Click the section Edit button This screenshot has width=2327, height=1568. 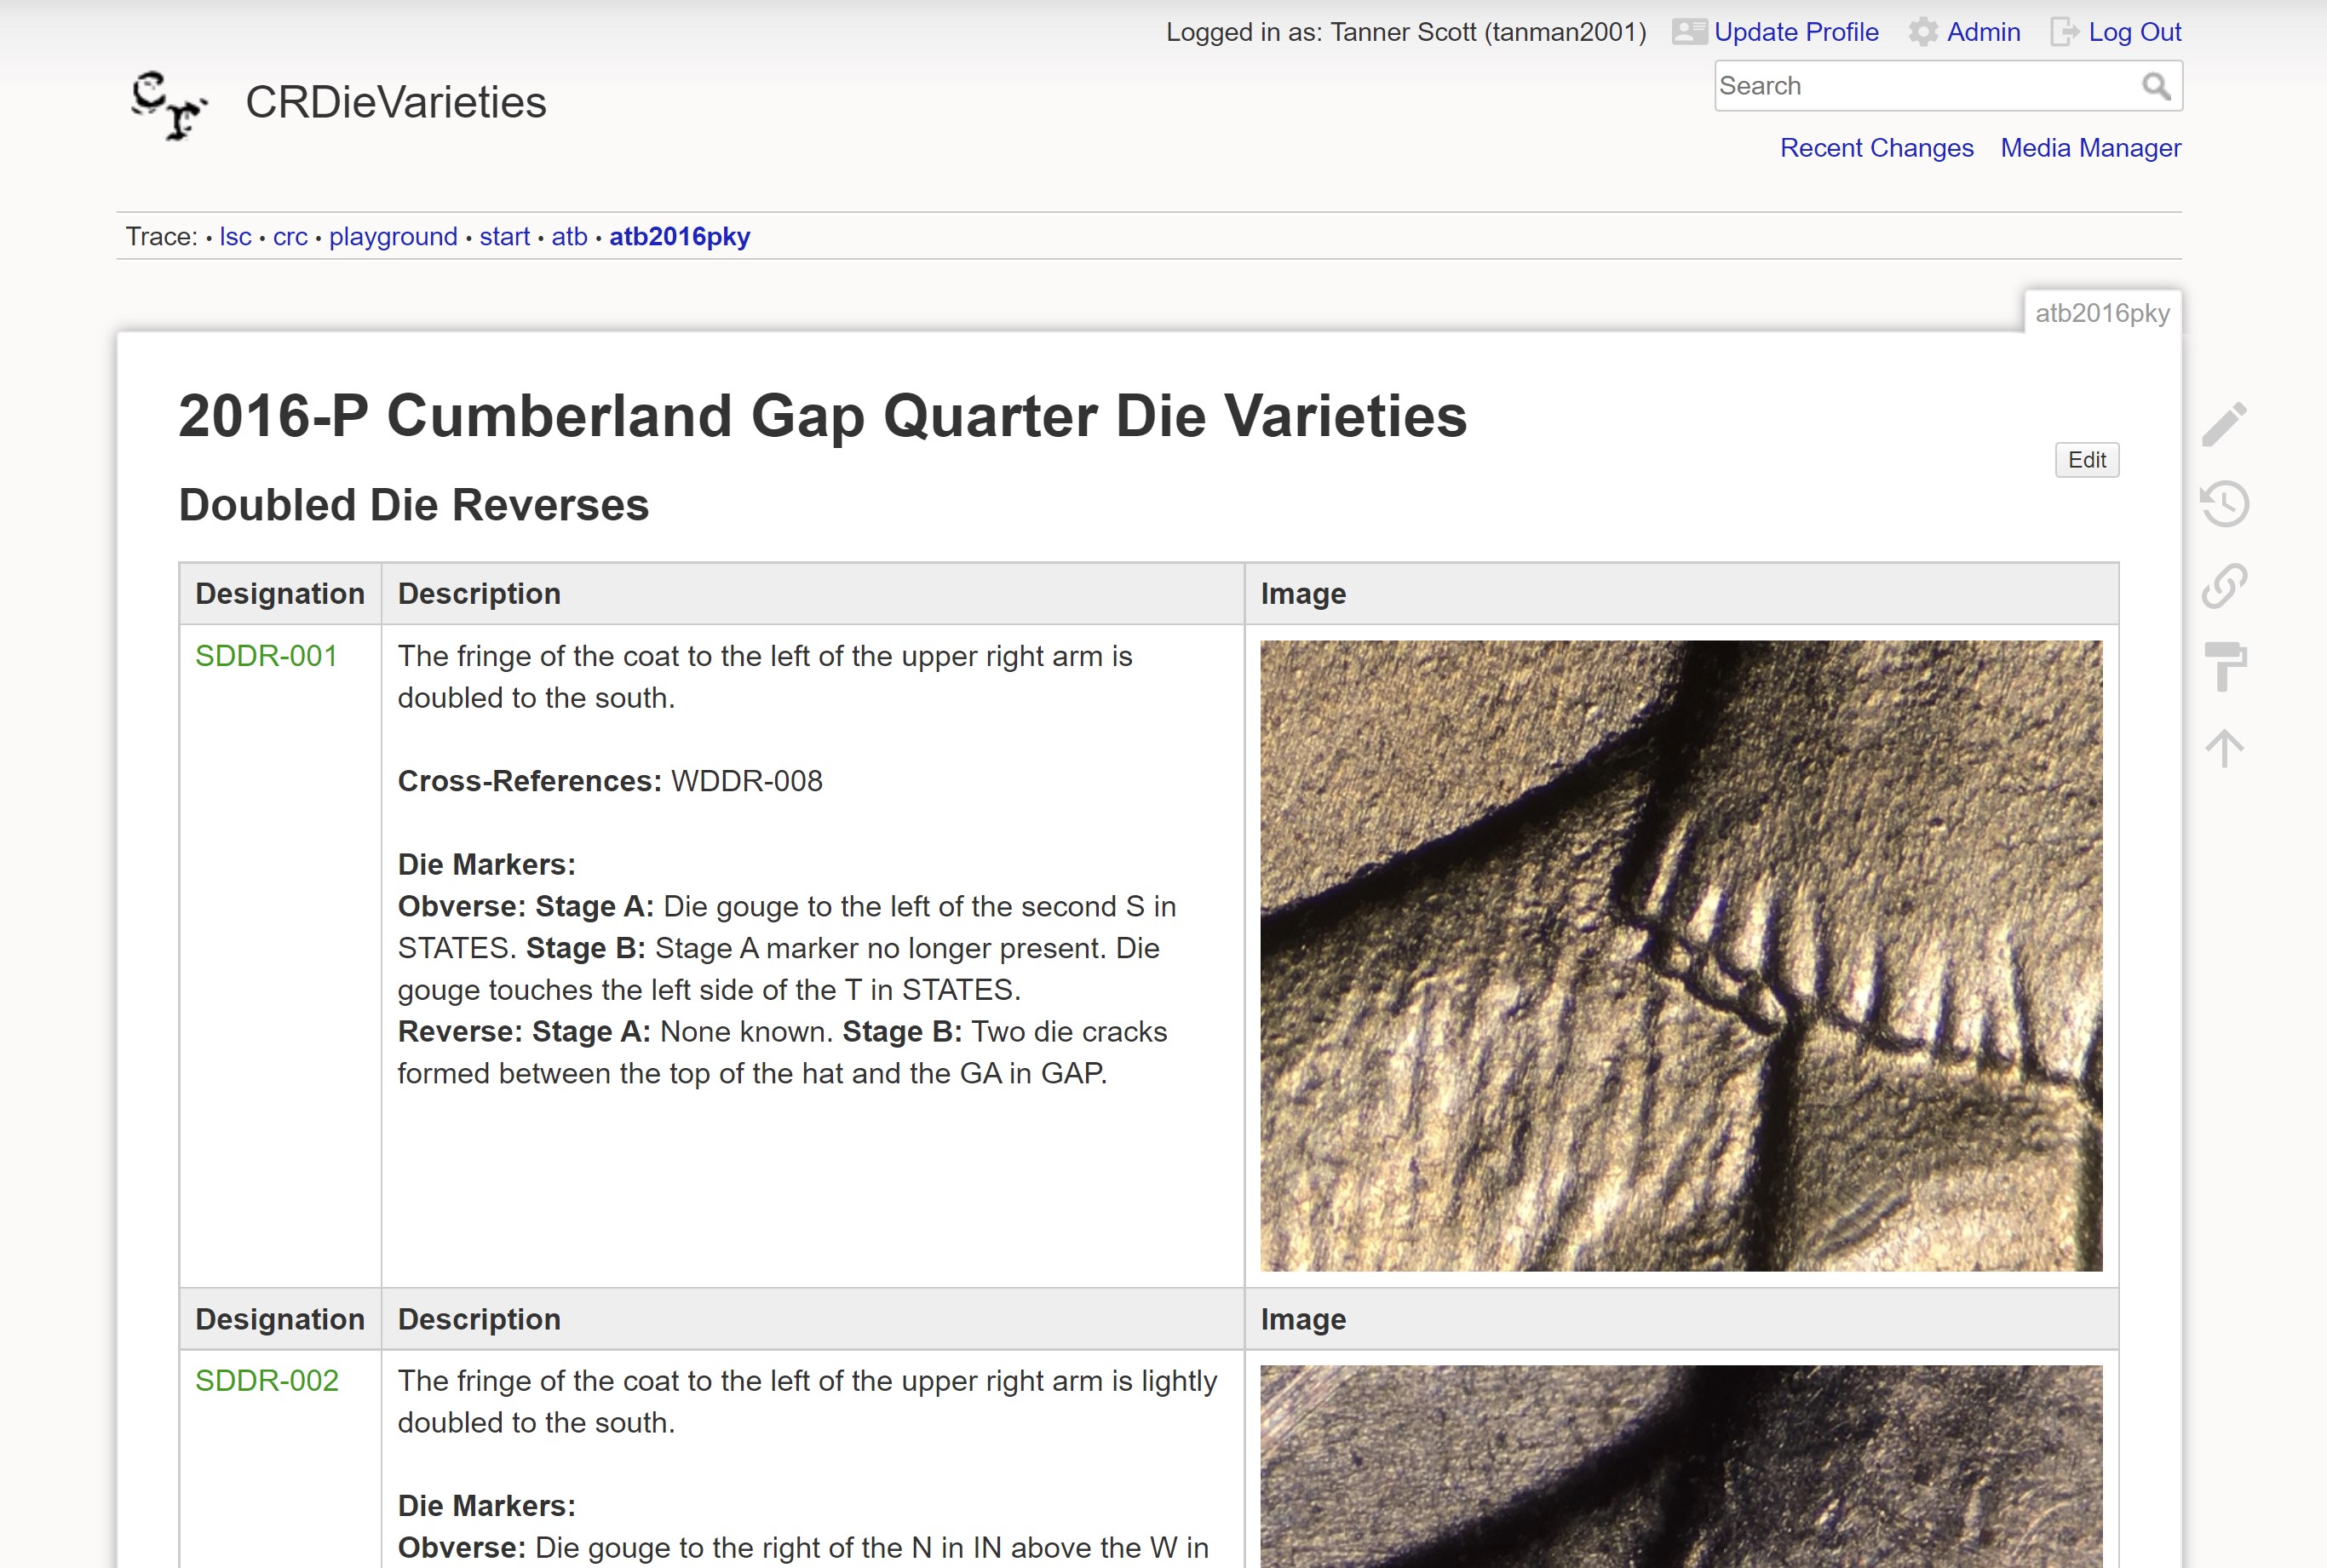pyautogui.click(x=2086, y=460)
